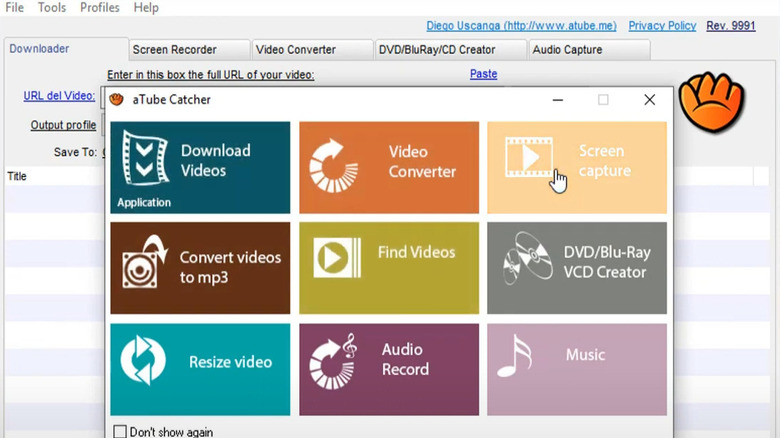Open the Privacy Policy link
This screenshot has width=780, height=438.
coord(662,26)
